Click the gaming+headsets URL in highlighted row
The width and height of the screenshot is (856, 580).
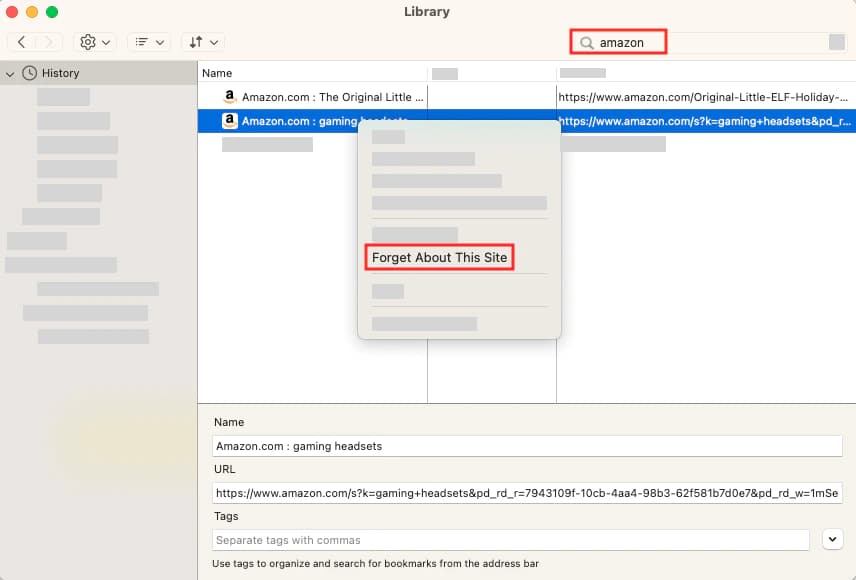tap(703, 121)
